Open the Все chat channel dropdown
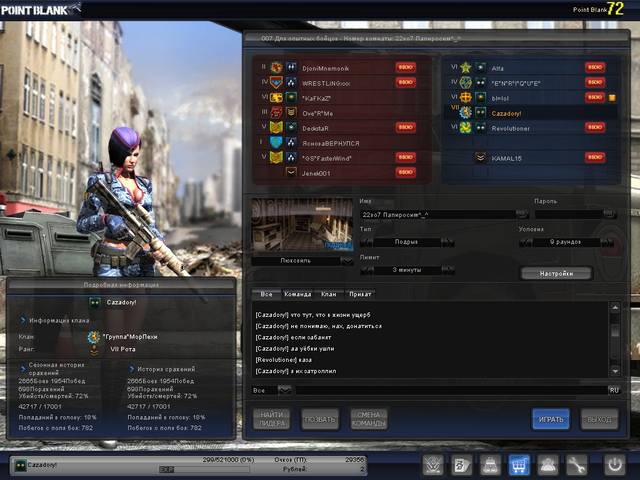Screen dimensions: 640x480 [284, 390]
